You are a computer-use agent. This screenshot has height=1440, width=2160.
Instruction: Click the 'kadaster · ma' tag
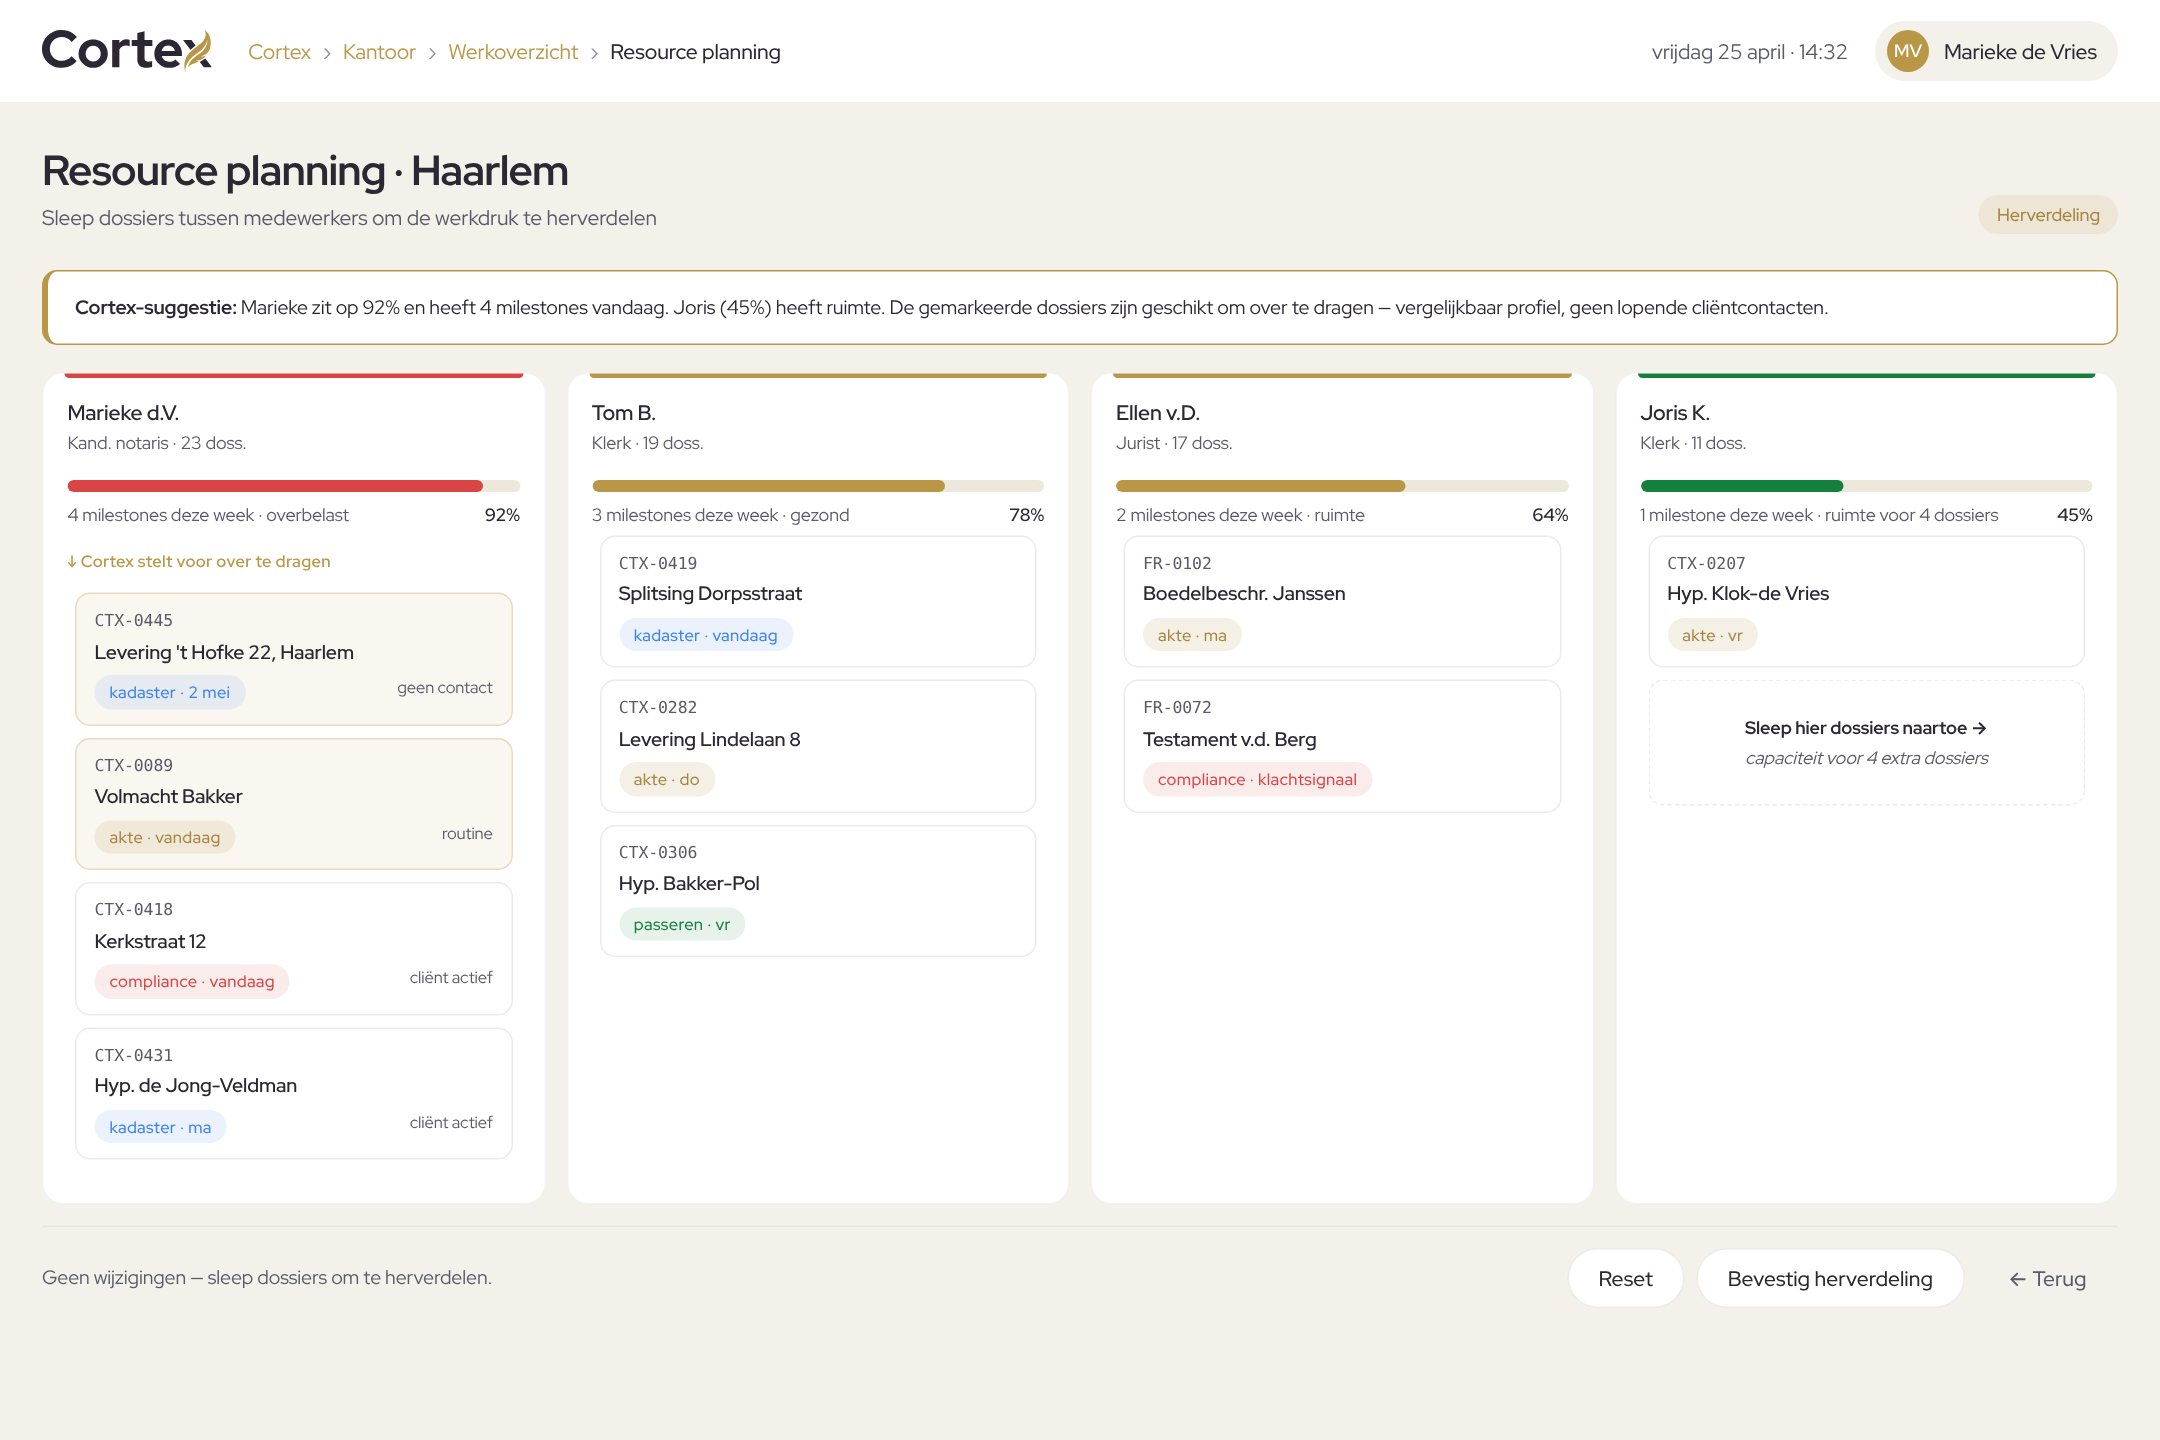pyautogui.click(x=160, y=1127)
